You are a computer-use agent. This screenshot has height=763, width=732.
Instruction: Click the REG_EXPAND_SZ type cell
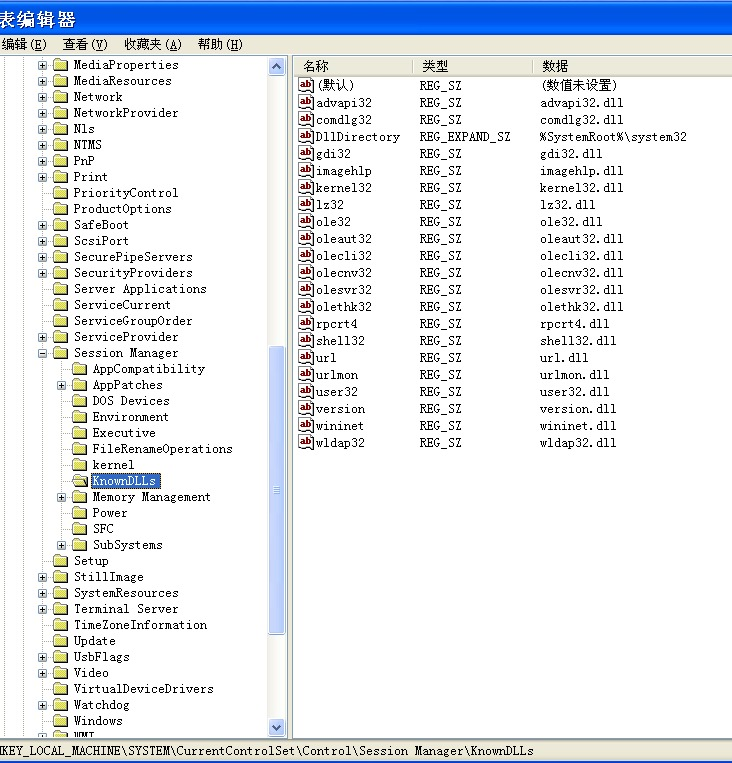pos(465,137)
